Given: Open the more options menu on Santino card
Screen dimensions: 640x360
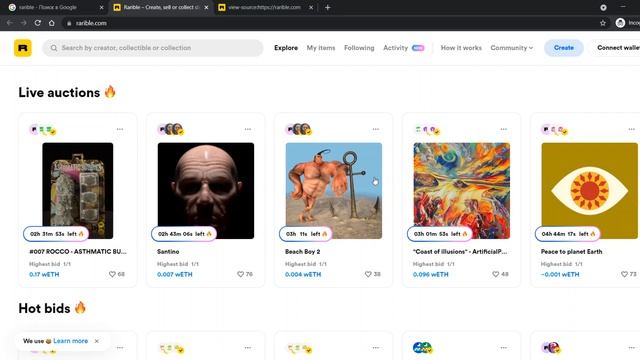Looking at the screenshot, I should click(248, 129).
